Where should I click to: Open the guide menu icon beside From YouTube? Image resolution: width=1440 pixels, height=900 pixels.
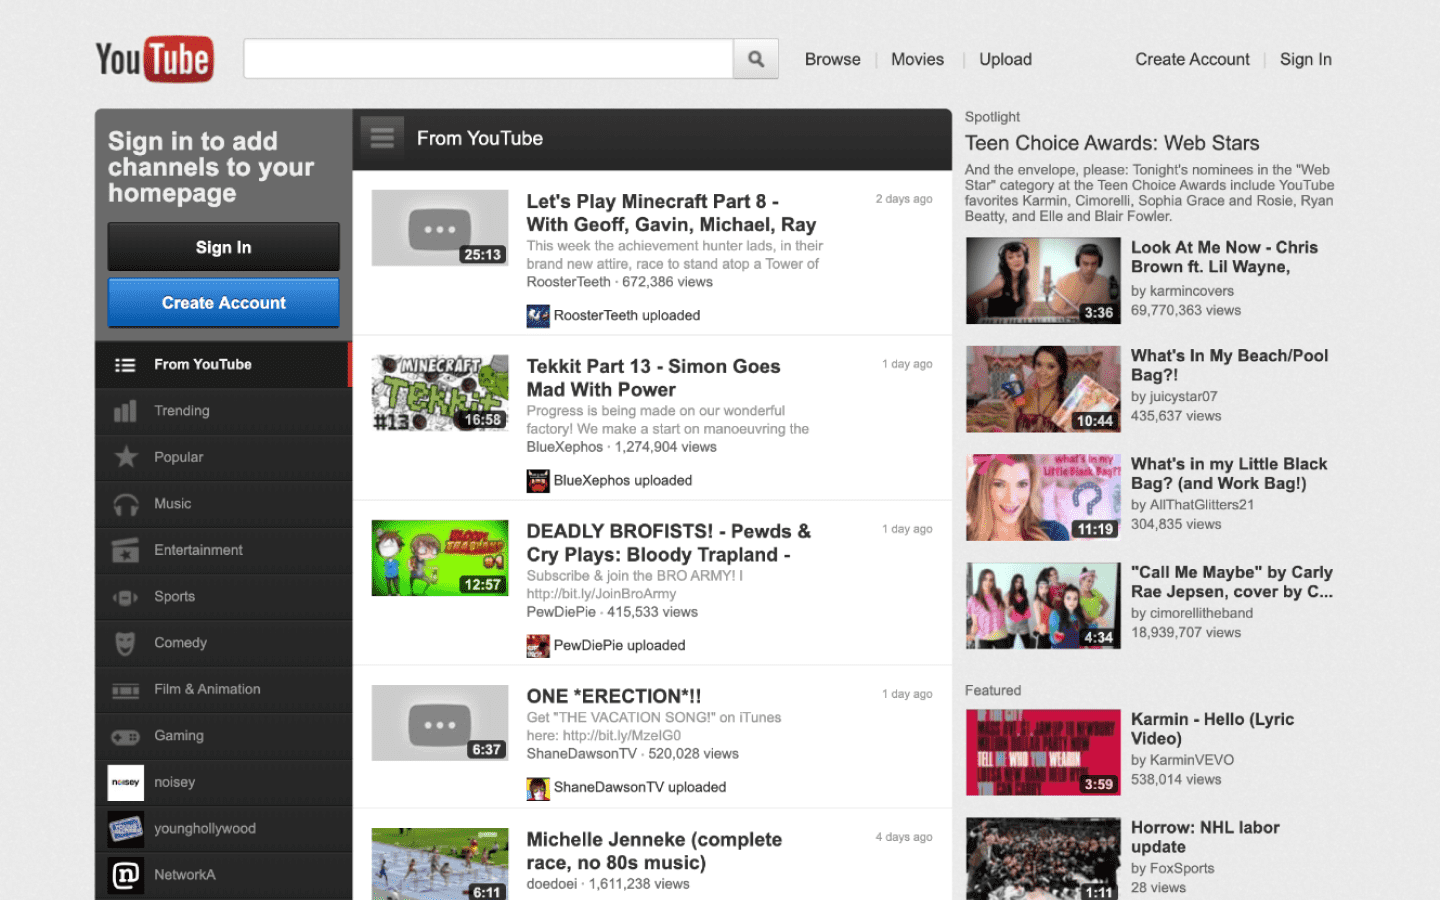coord(382,138)
